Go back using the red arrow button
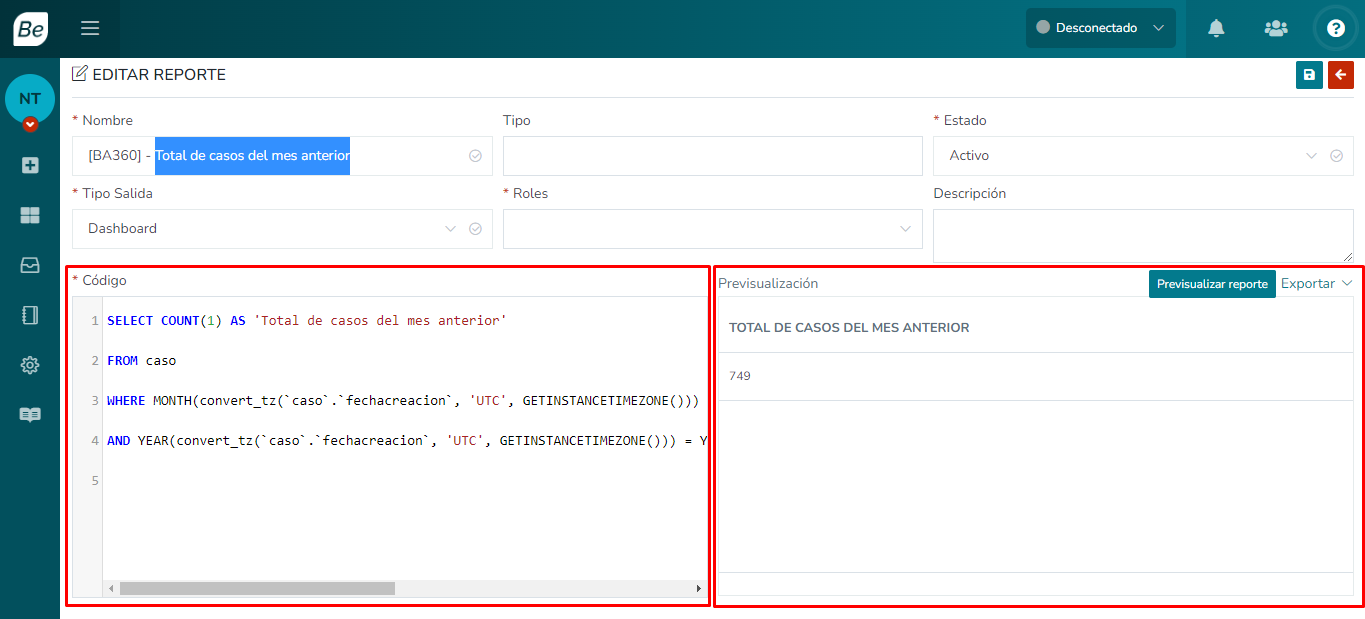 (x=1340, y=75)
